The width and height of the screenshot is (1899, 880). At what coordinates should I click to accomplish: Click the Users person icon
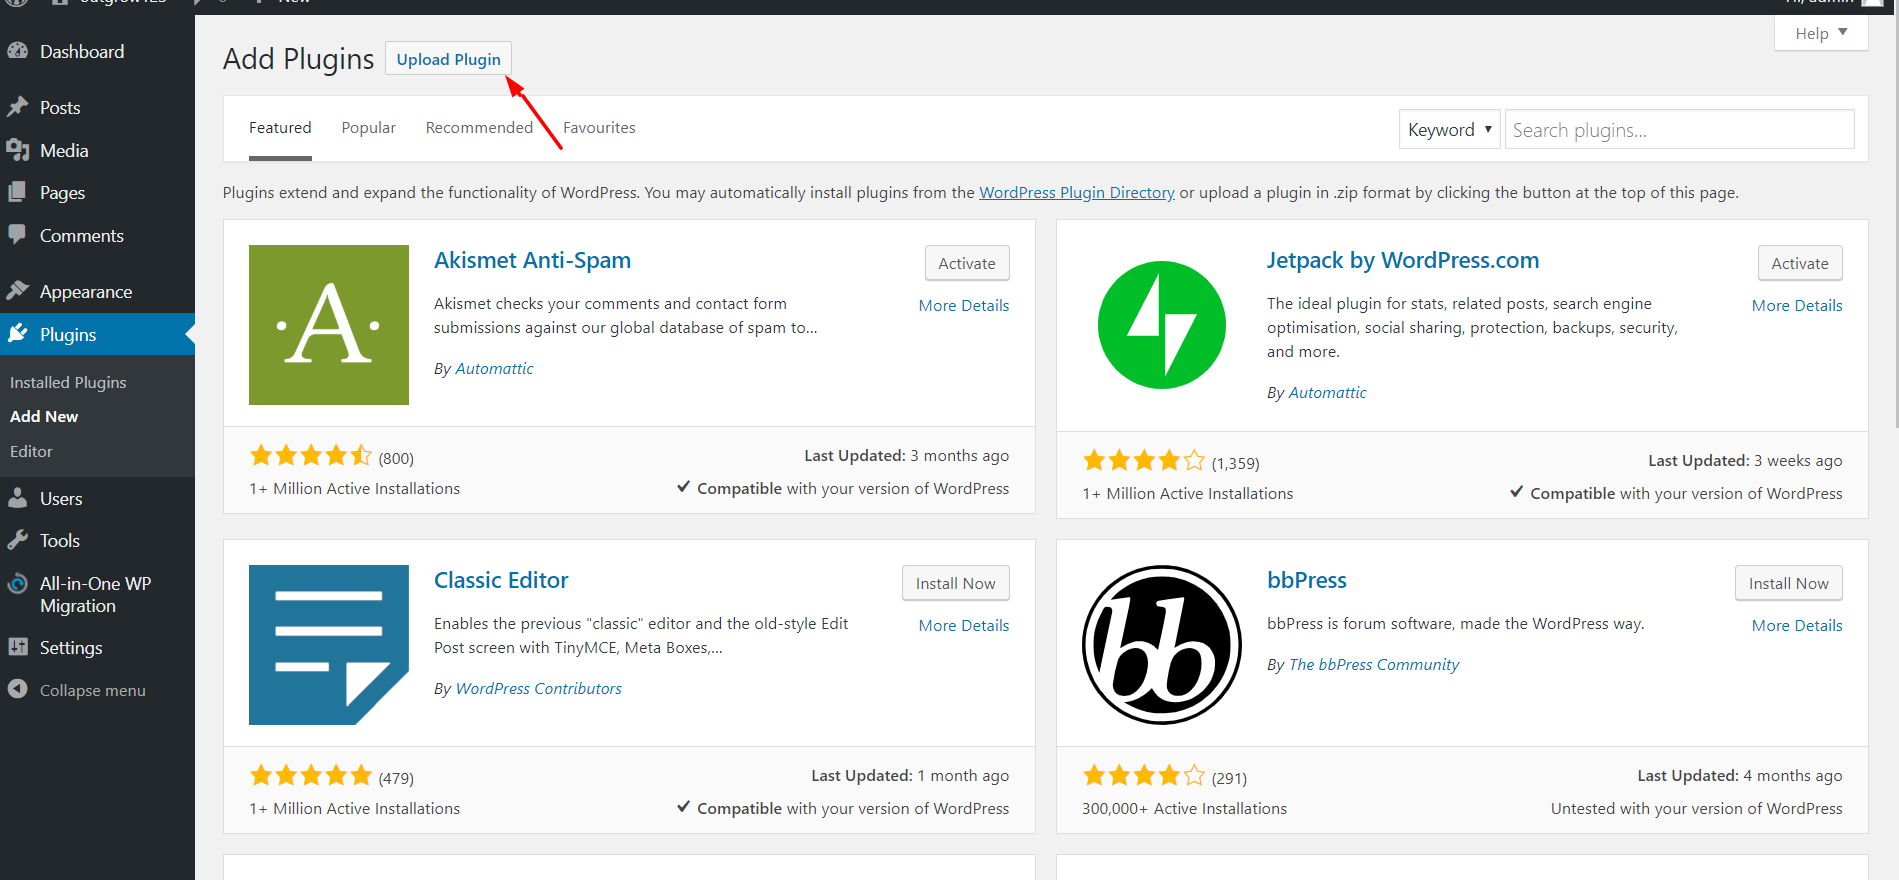[17, 497]
